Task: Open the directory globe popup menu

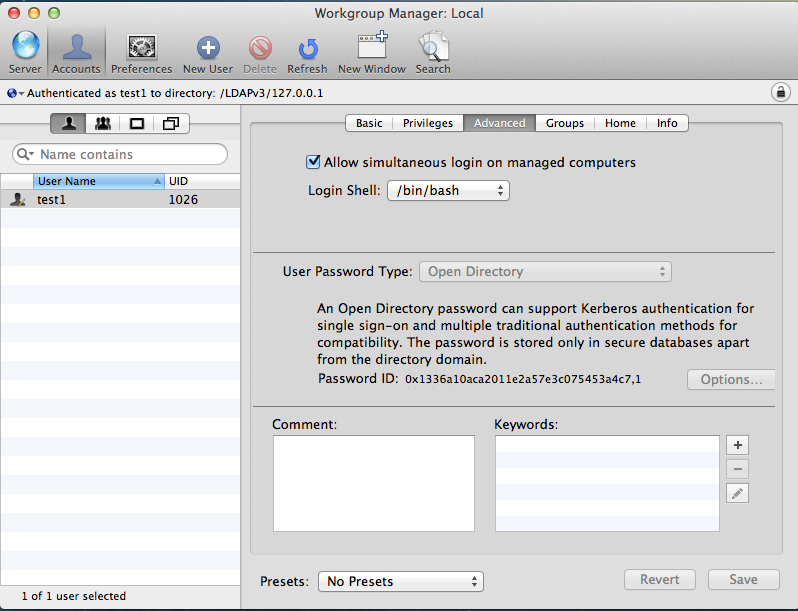Action: (15, 93)
